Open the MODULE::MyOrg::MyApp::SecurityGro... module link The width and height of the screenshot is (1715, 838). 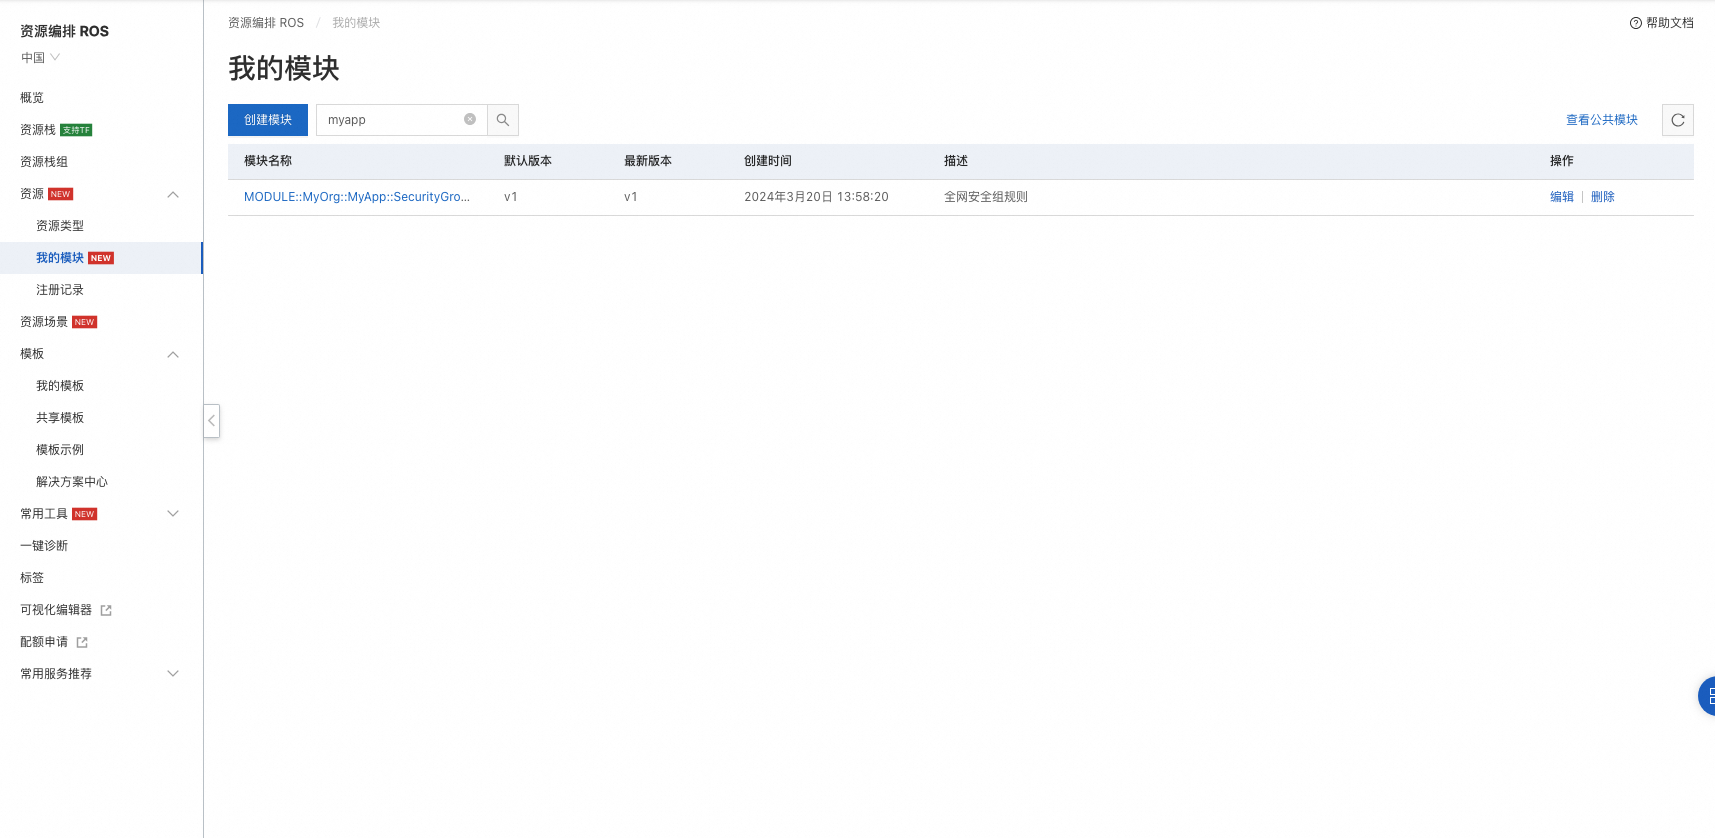click(x=357, y=197)
